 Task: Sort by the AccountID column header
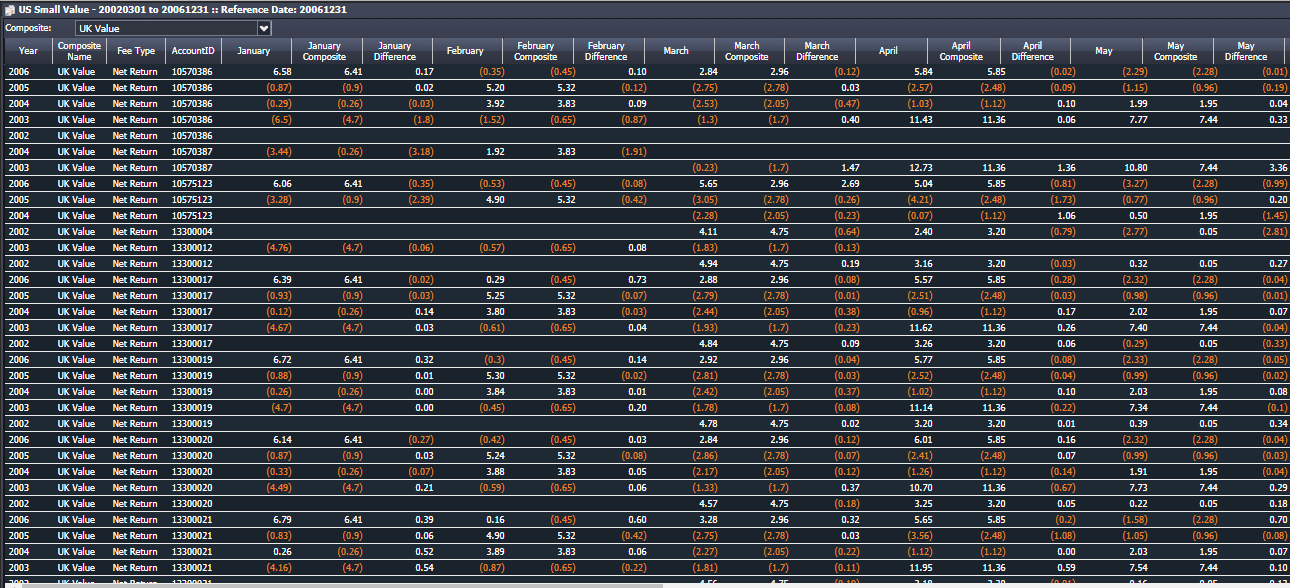[192, 51]
